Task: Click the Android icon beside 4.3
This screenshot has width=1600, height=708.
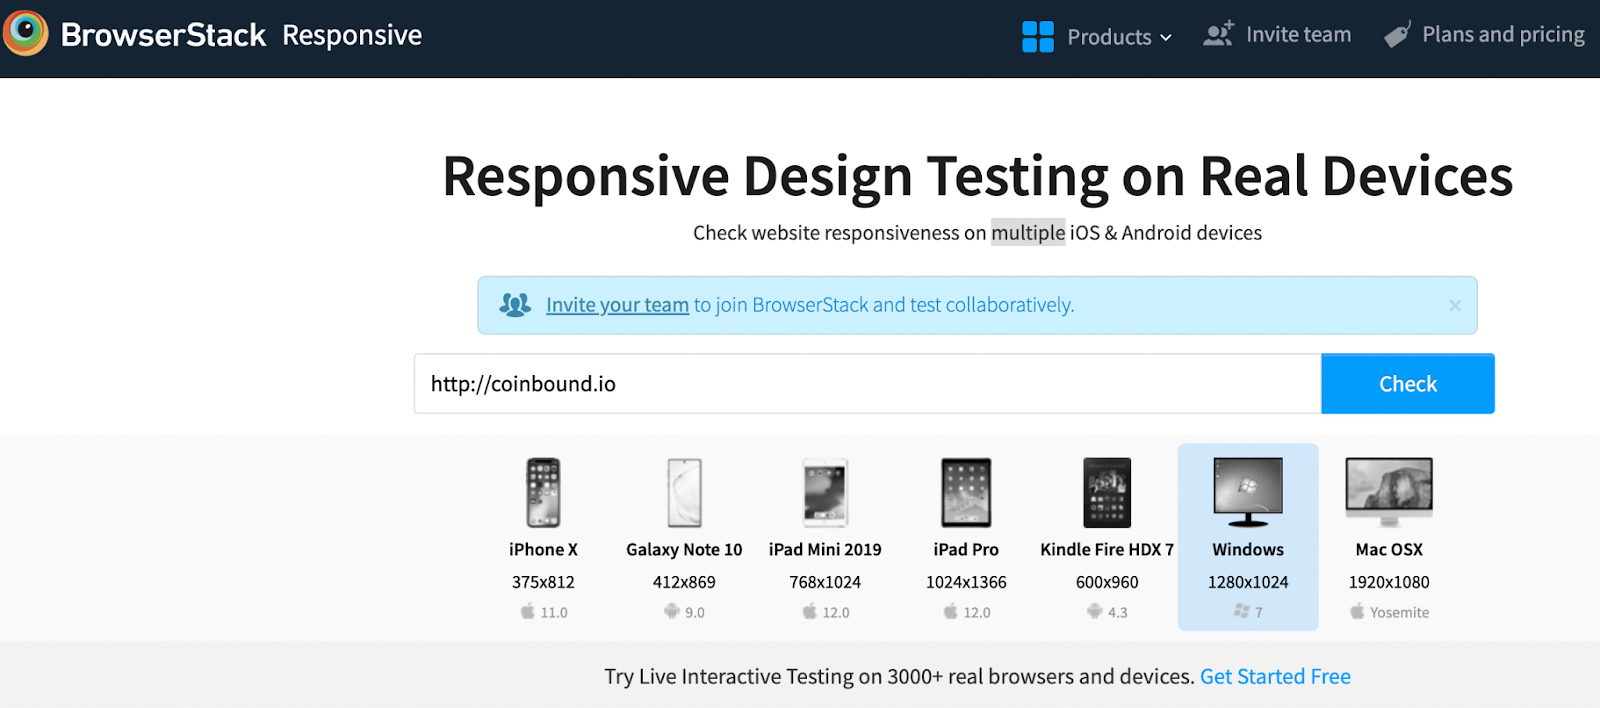Action: click(1095, 611)
